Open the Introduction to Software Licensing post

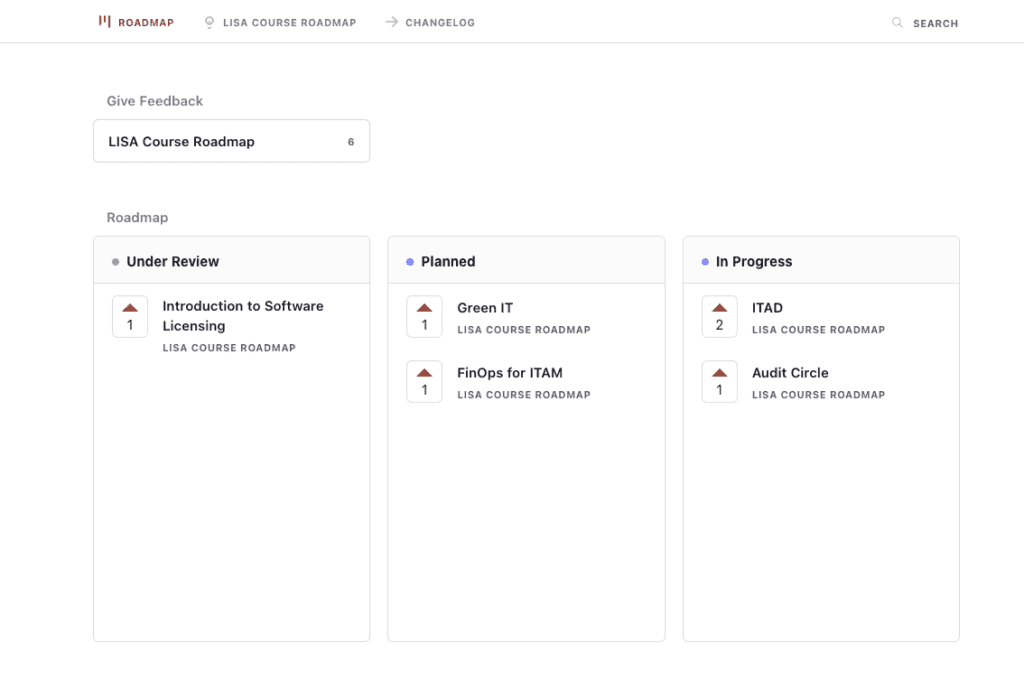coord(242,316)
